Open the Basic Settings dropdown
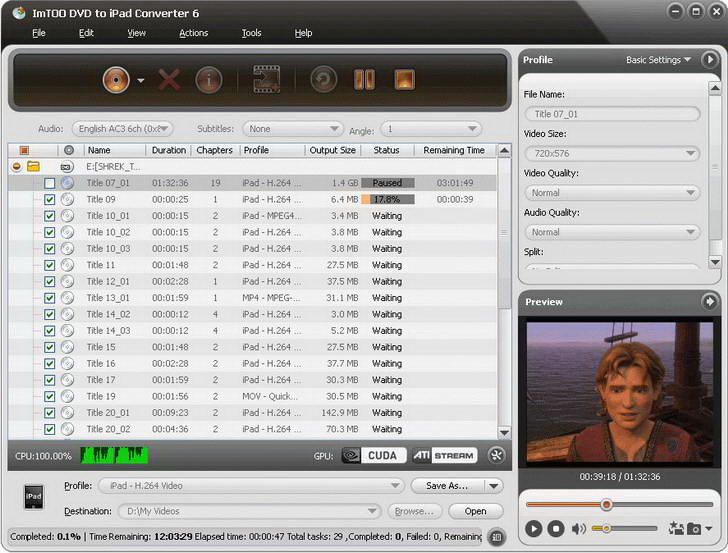This screenshot has height=553, width=728. (658, 60)
